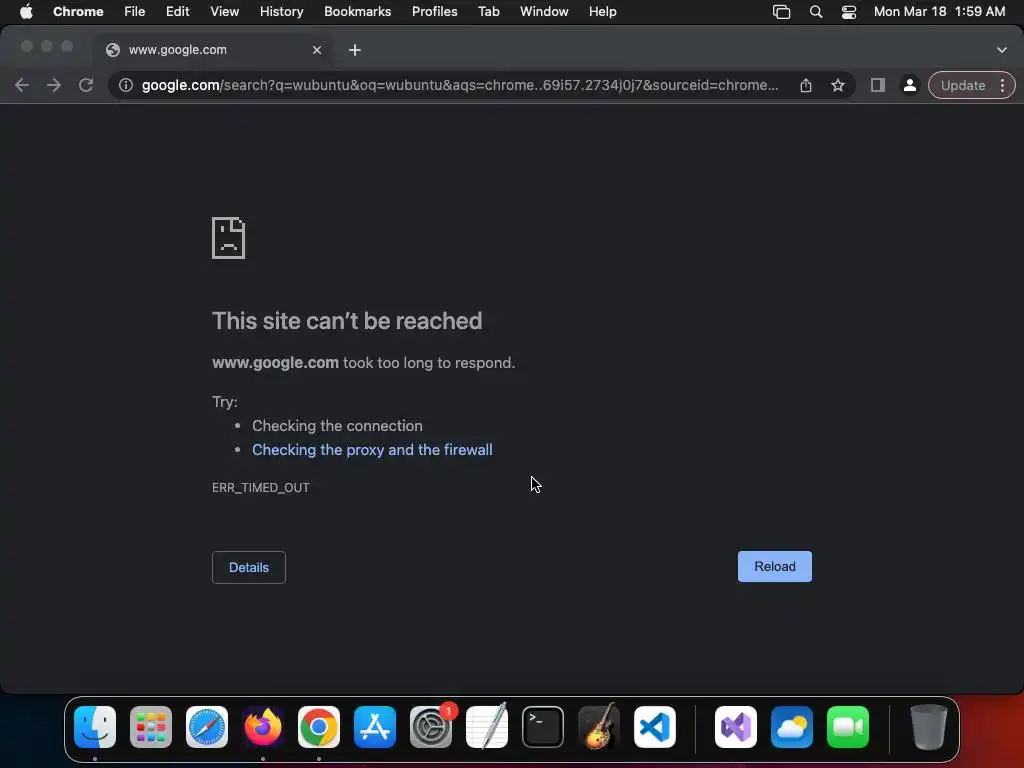Open GarageBand from the dock
Viewport: 1024px width, 768px height.
coord(599,727)
